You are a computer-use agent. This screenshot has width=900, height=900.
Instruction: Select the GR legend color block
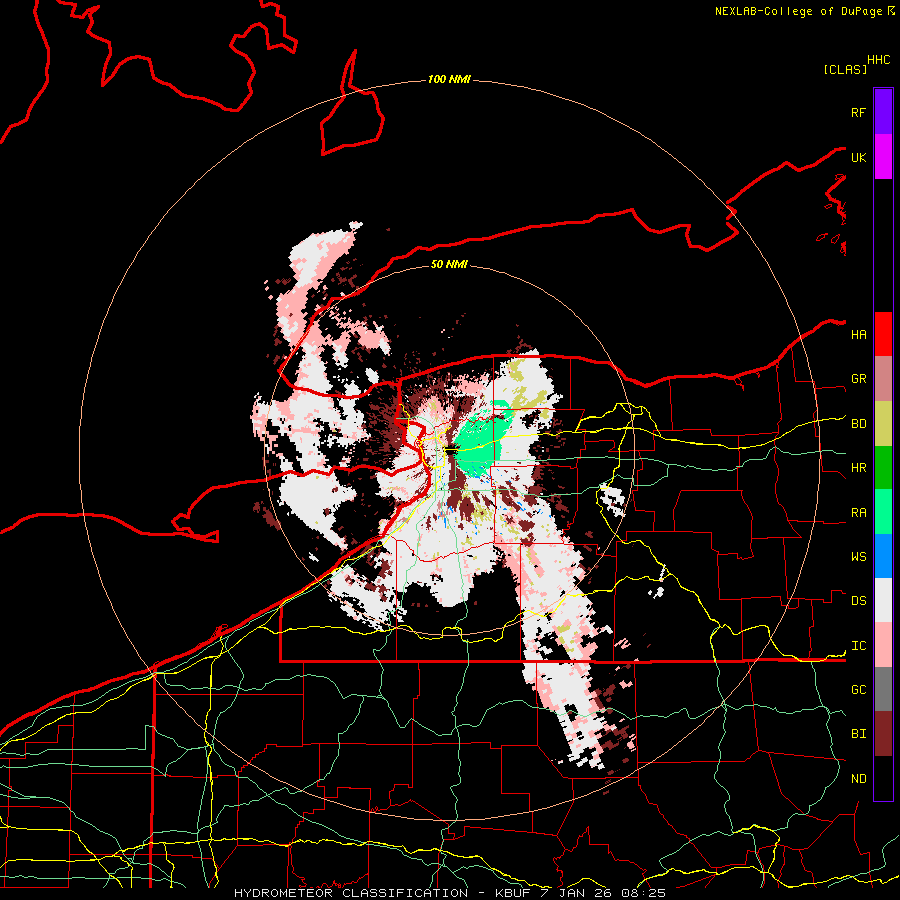pyautogui.click(x=883, y=379)
